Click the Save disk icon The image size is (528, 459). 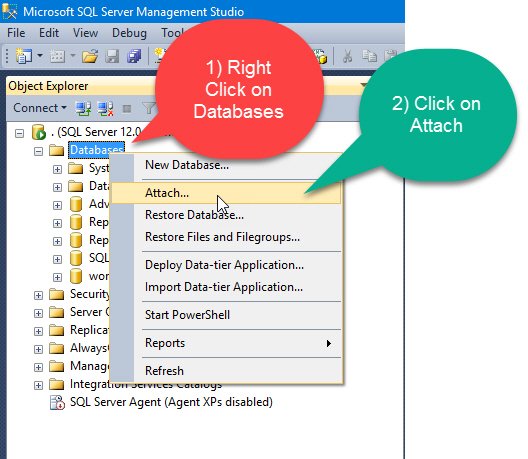[112, 56]
